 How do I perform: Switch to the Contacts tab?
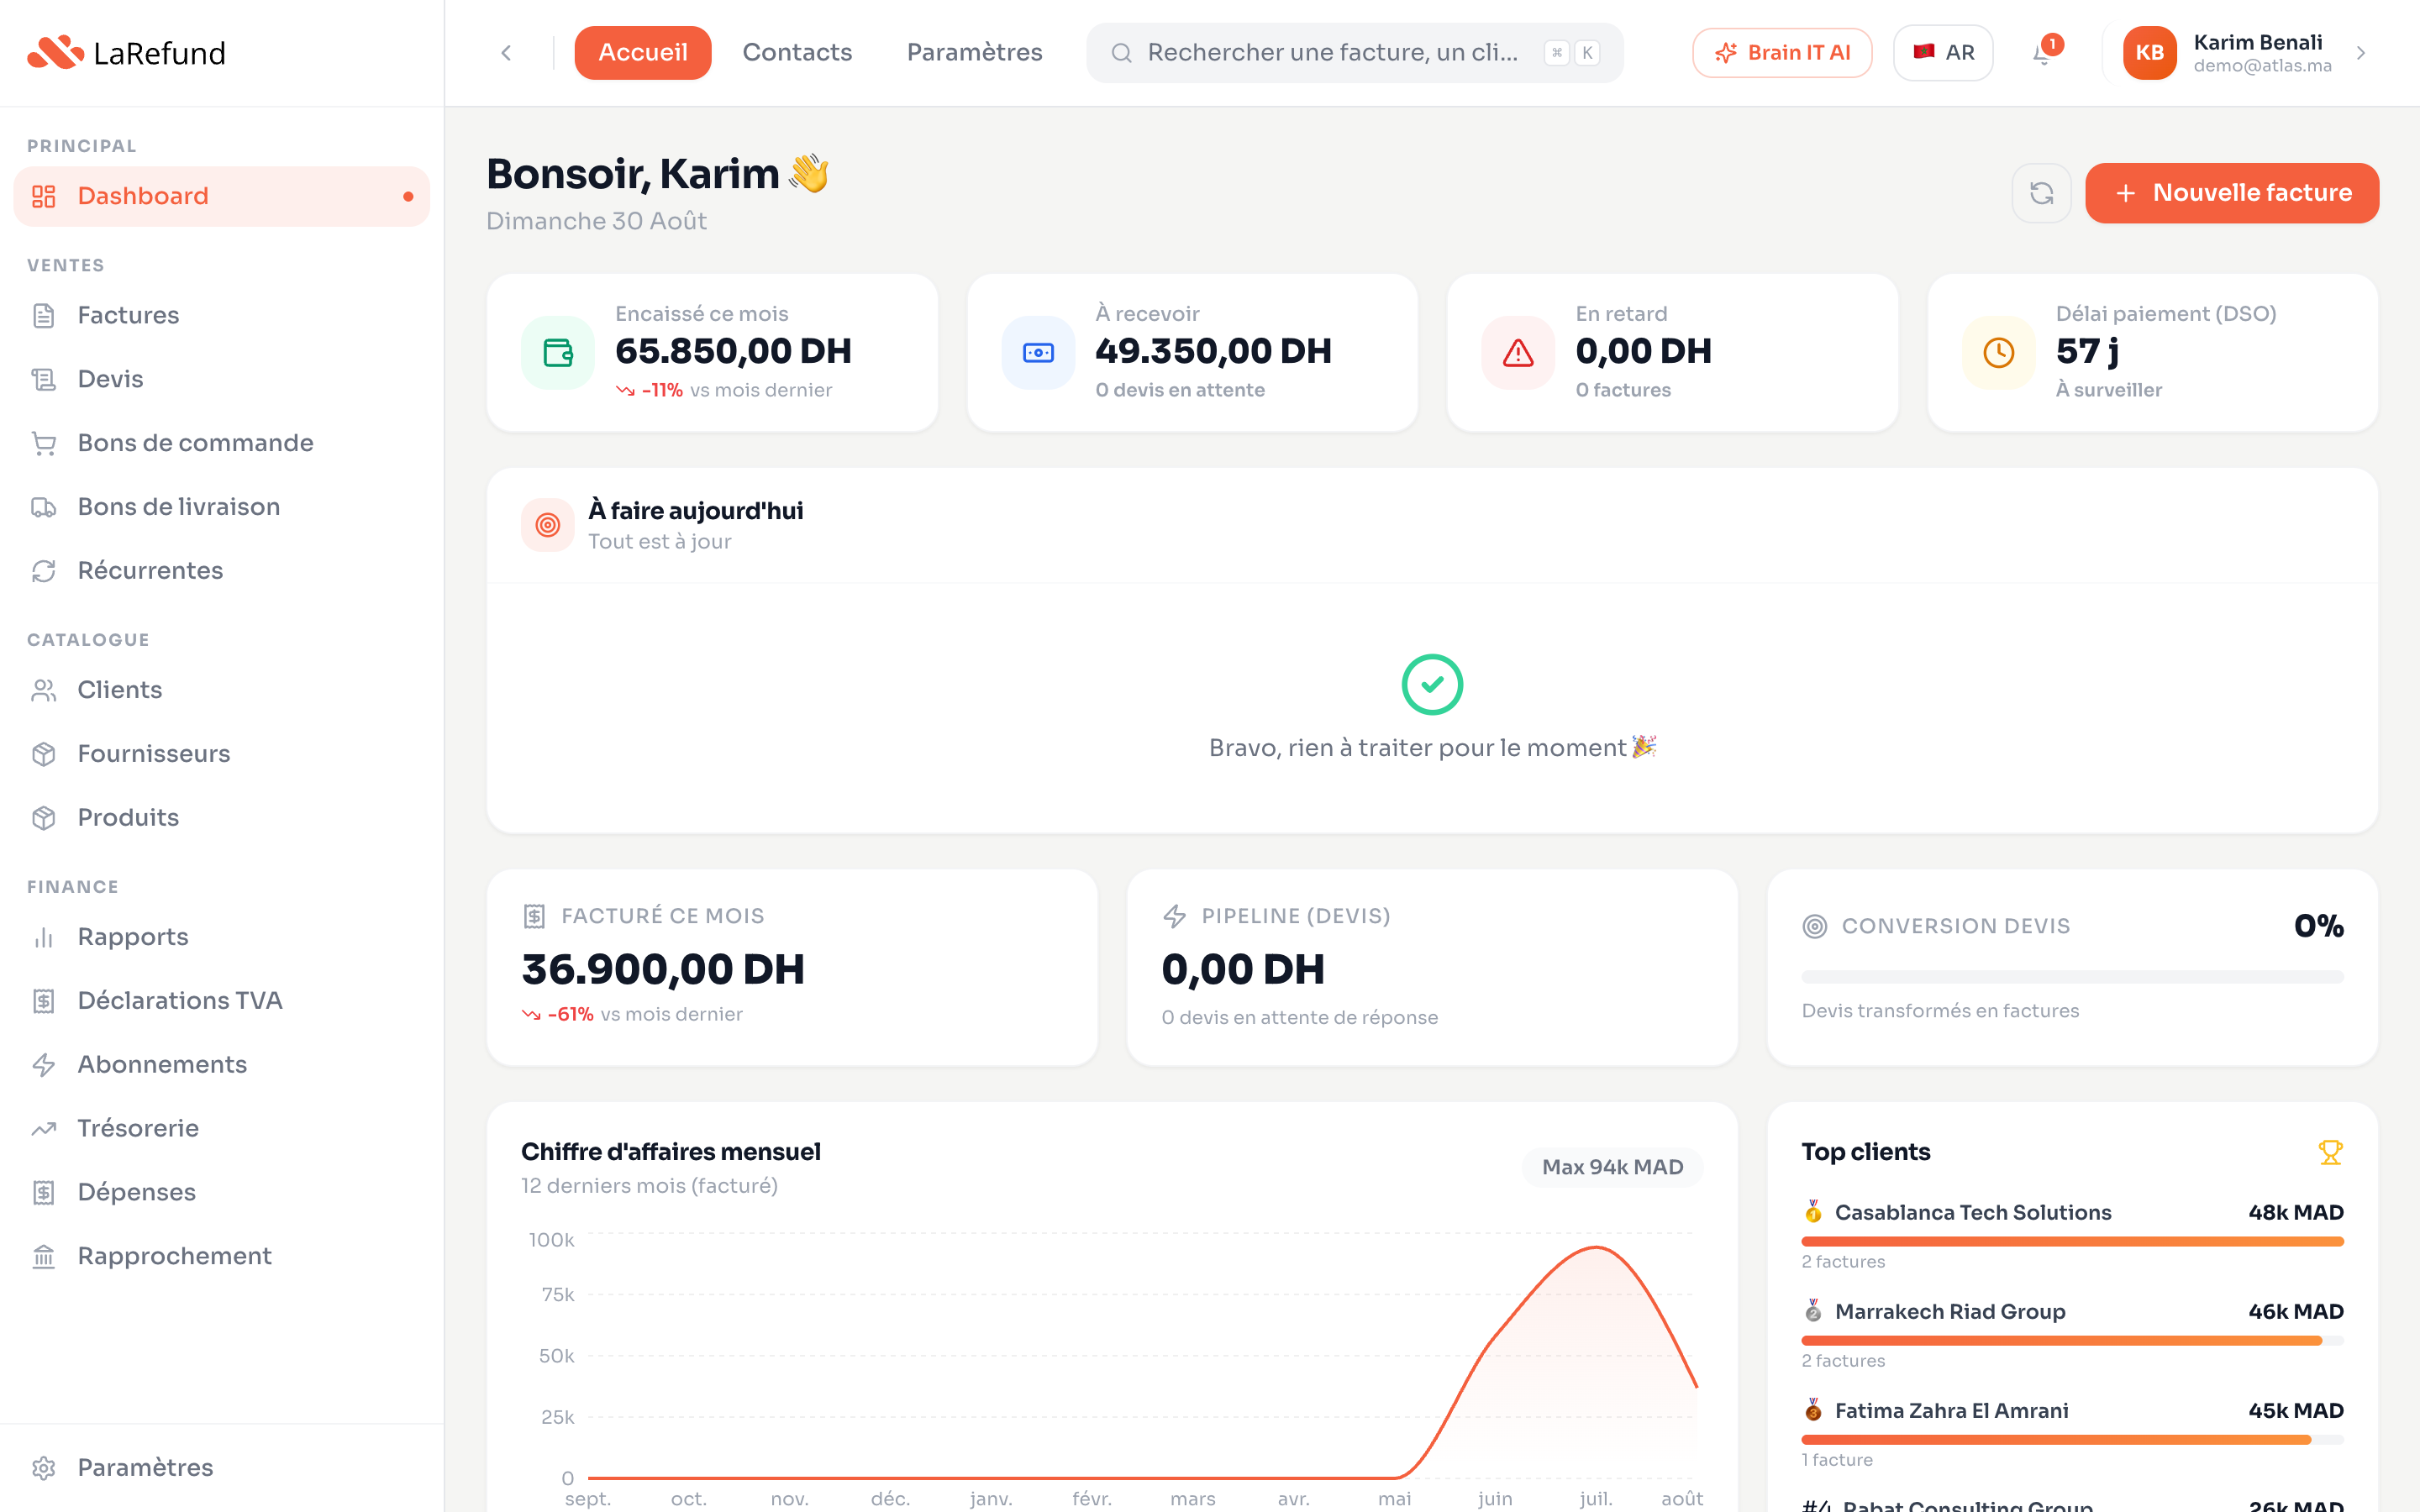tap(797, 53)
